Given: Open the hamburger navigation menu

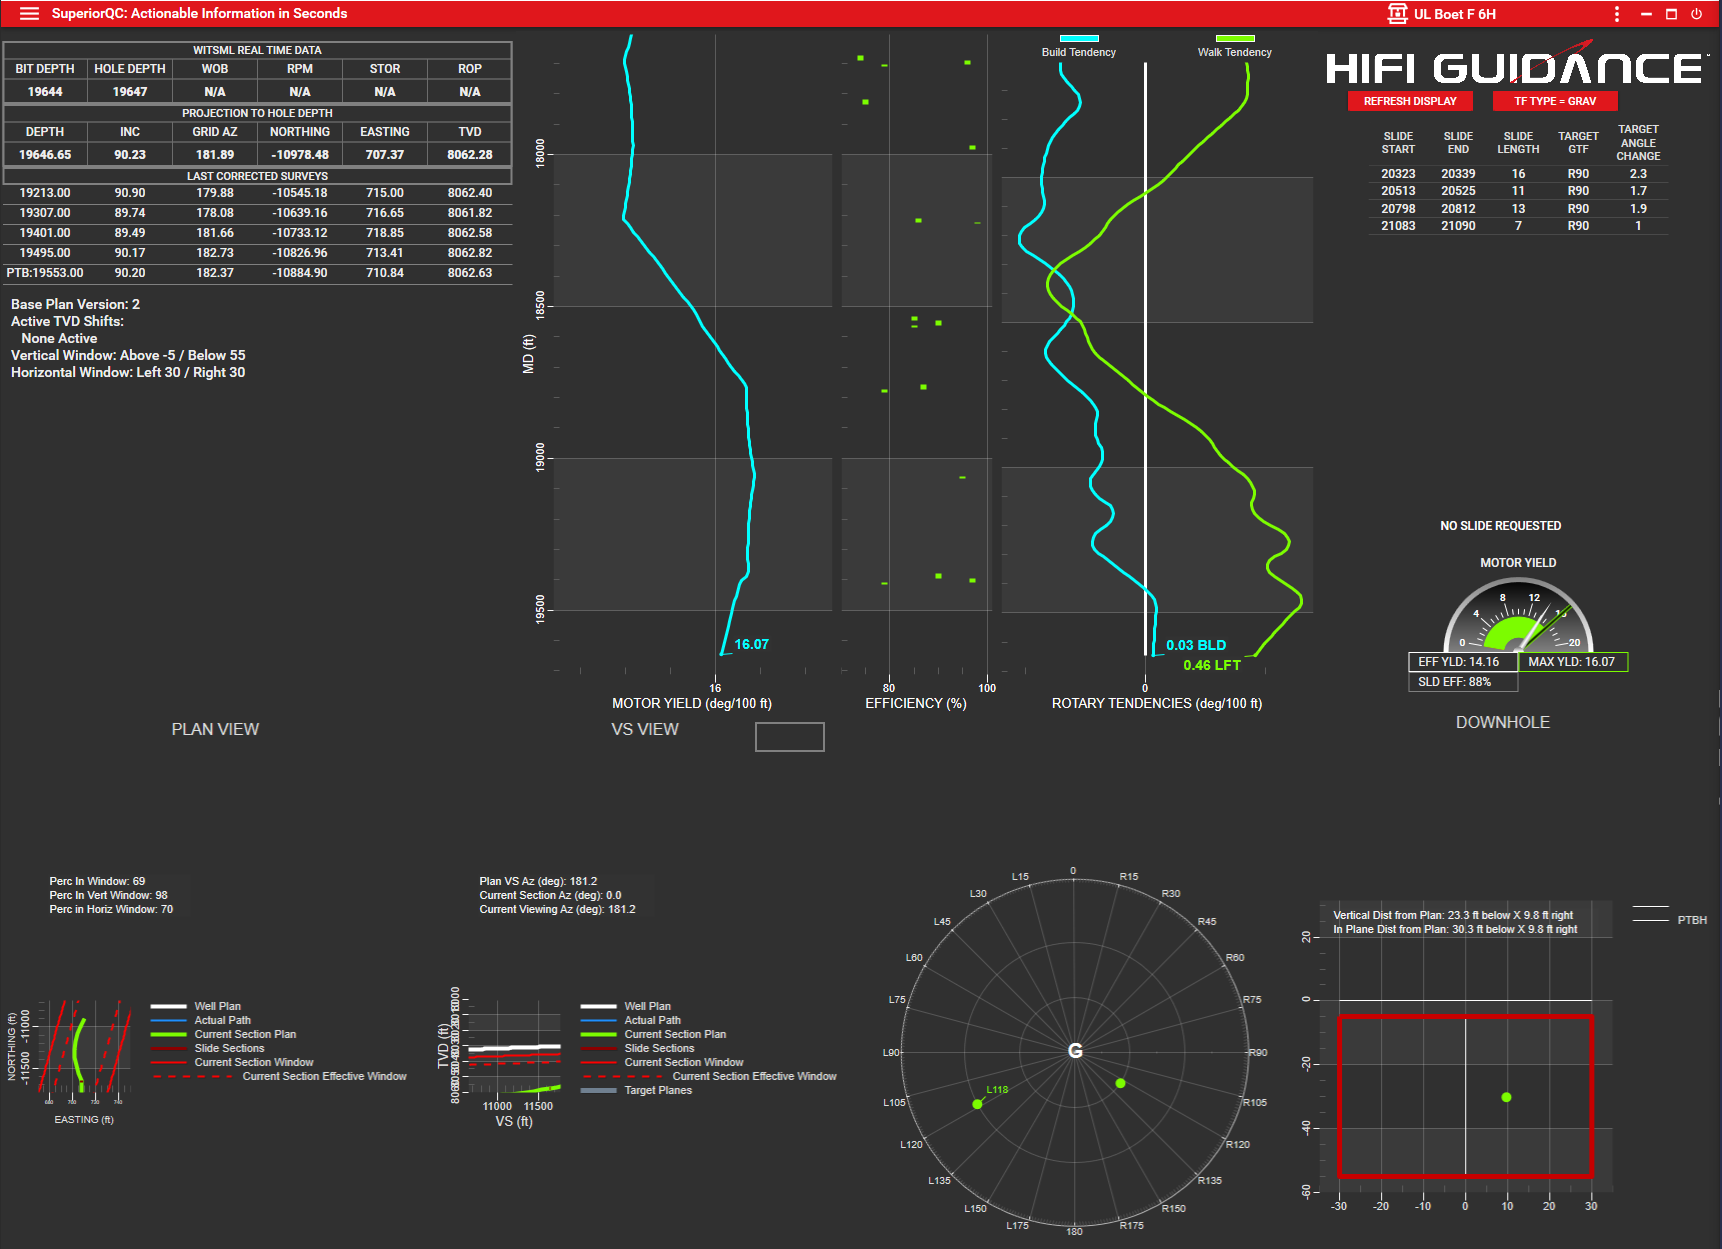Looking at the screenshot, I should (x=27, y=13).
